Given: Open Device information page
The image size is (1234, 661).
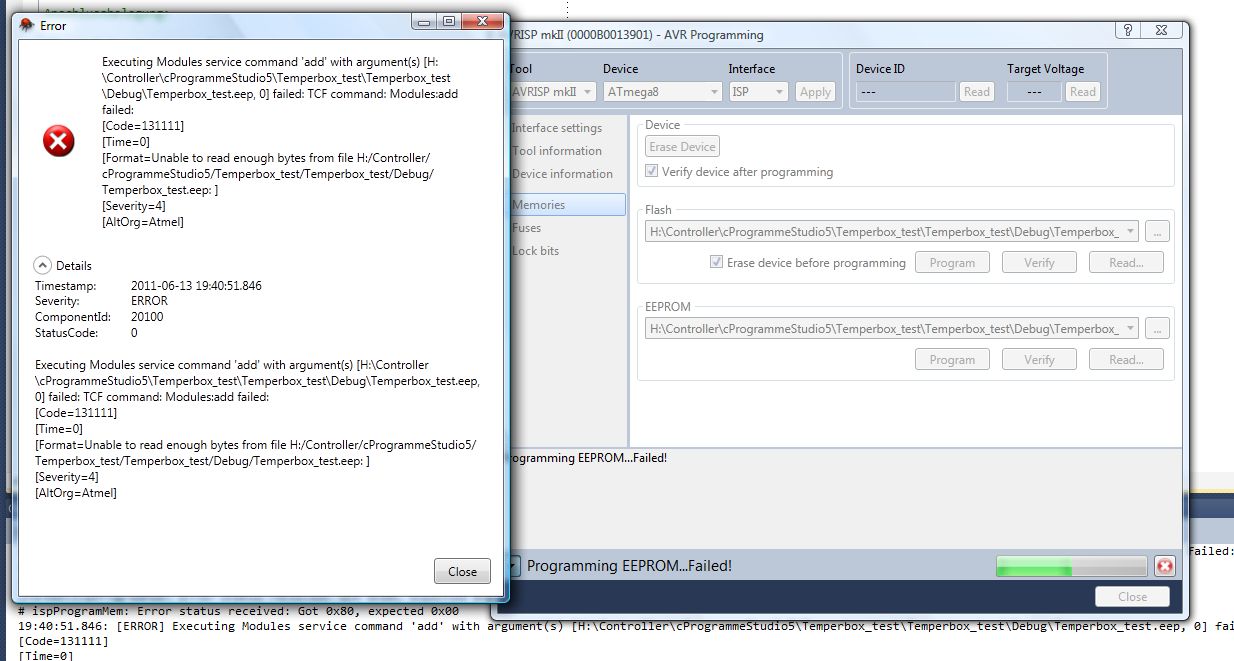Looking at the screenshot, I should pyautogui.click(x=562, y=174).
